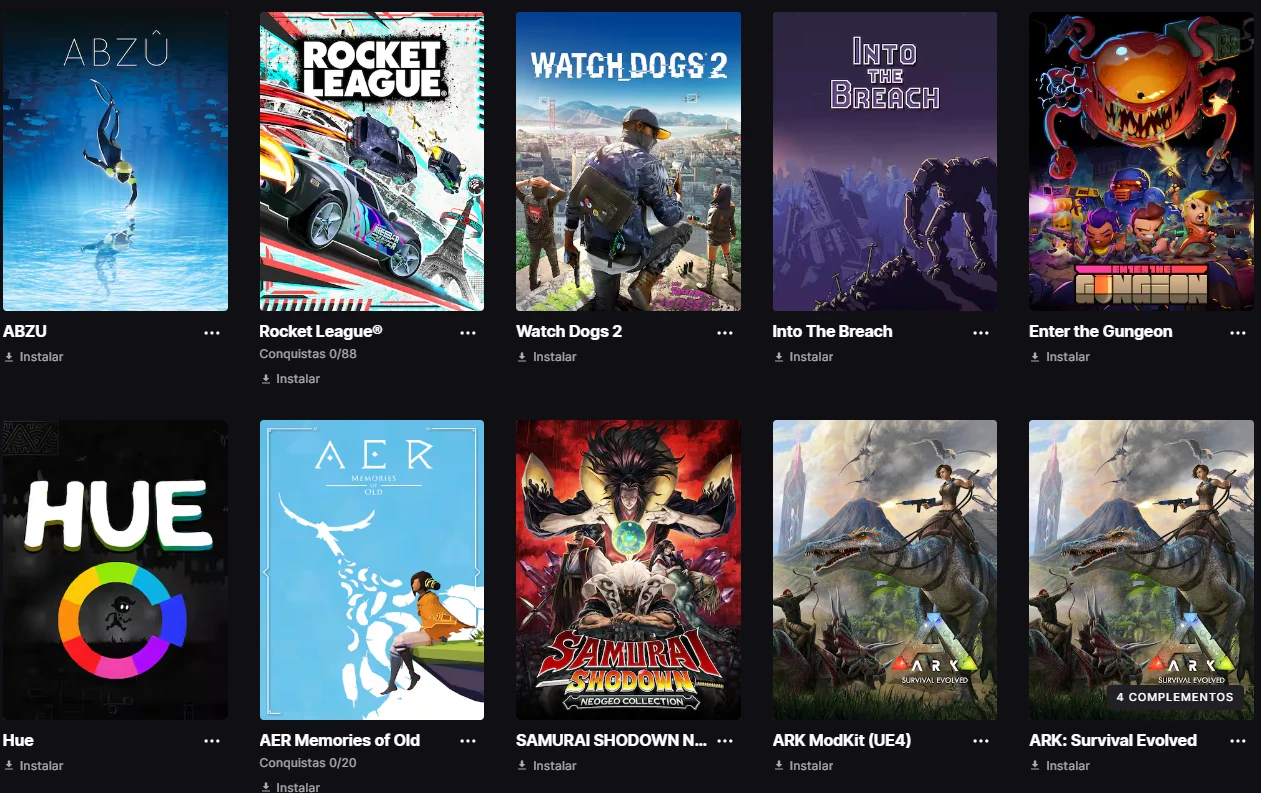
Task: Install Enter the Gungeon
Action: (x=1060, y=357)
